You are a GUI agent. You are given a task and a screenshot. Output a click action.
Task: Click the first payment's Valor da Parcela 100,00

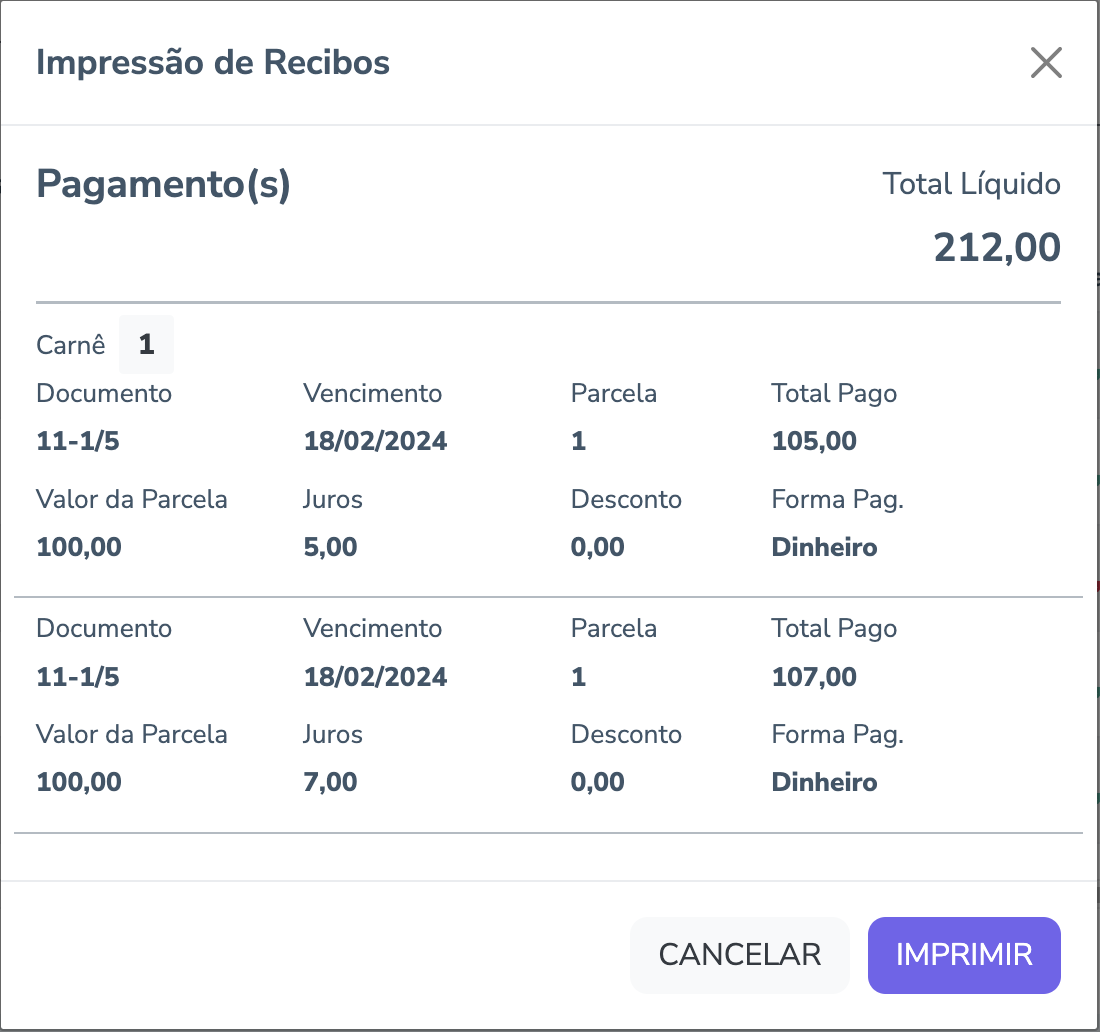(x=79, y=547)
